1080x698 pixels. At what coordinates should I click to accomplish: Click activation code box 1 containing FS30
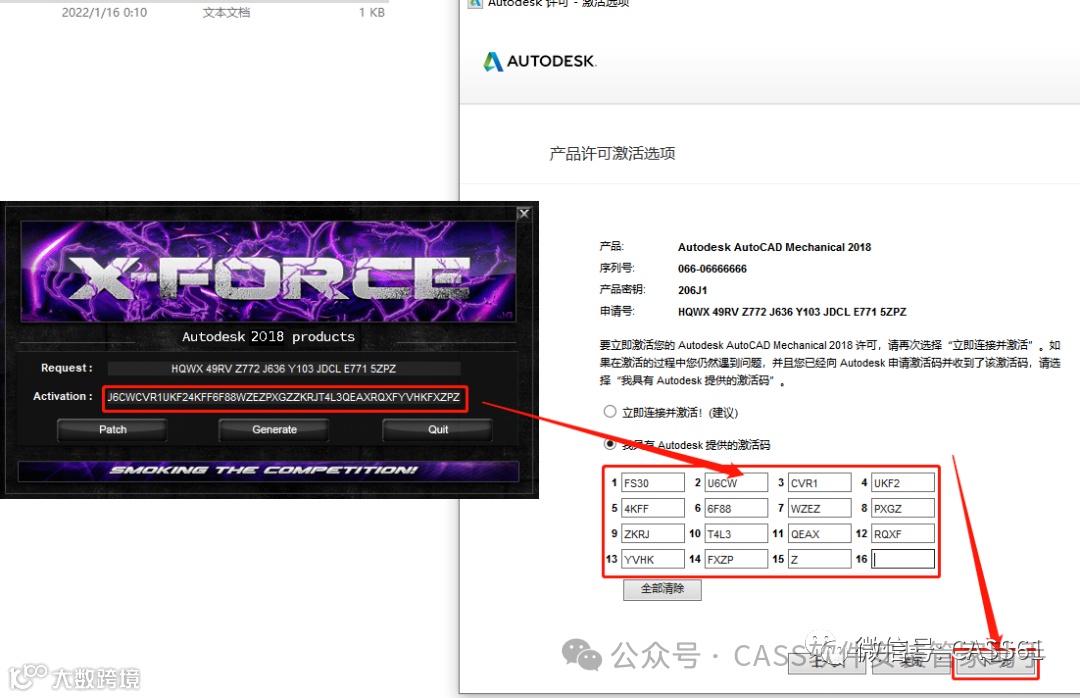coord(653,483)
